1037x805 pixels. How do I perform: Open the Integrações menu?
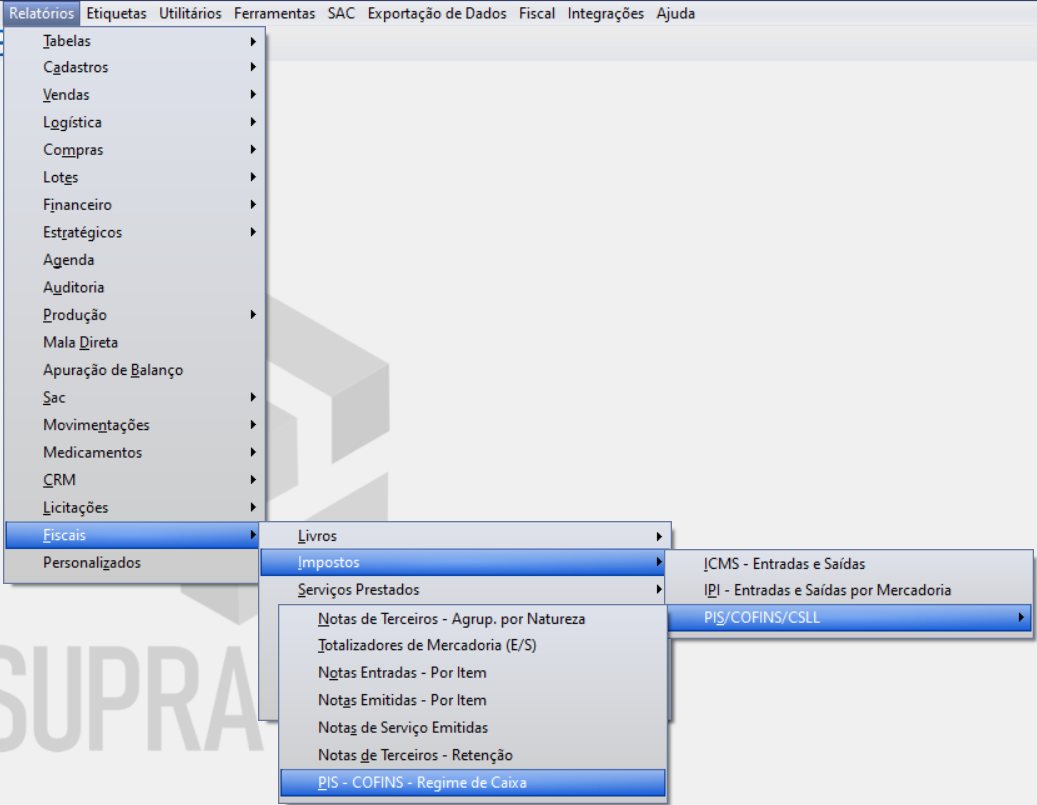(x=605, y=14)
